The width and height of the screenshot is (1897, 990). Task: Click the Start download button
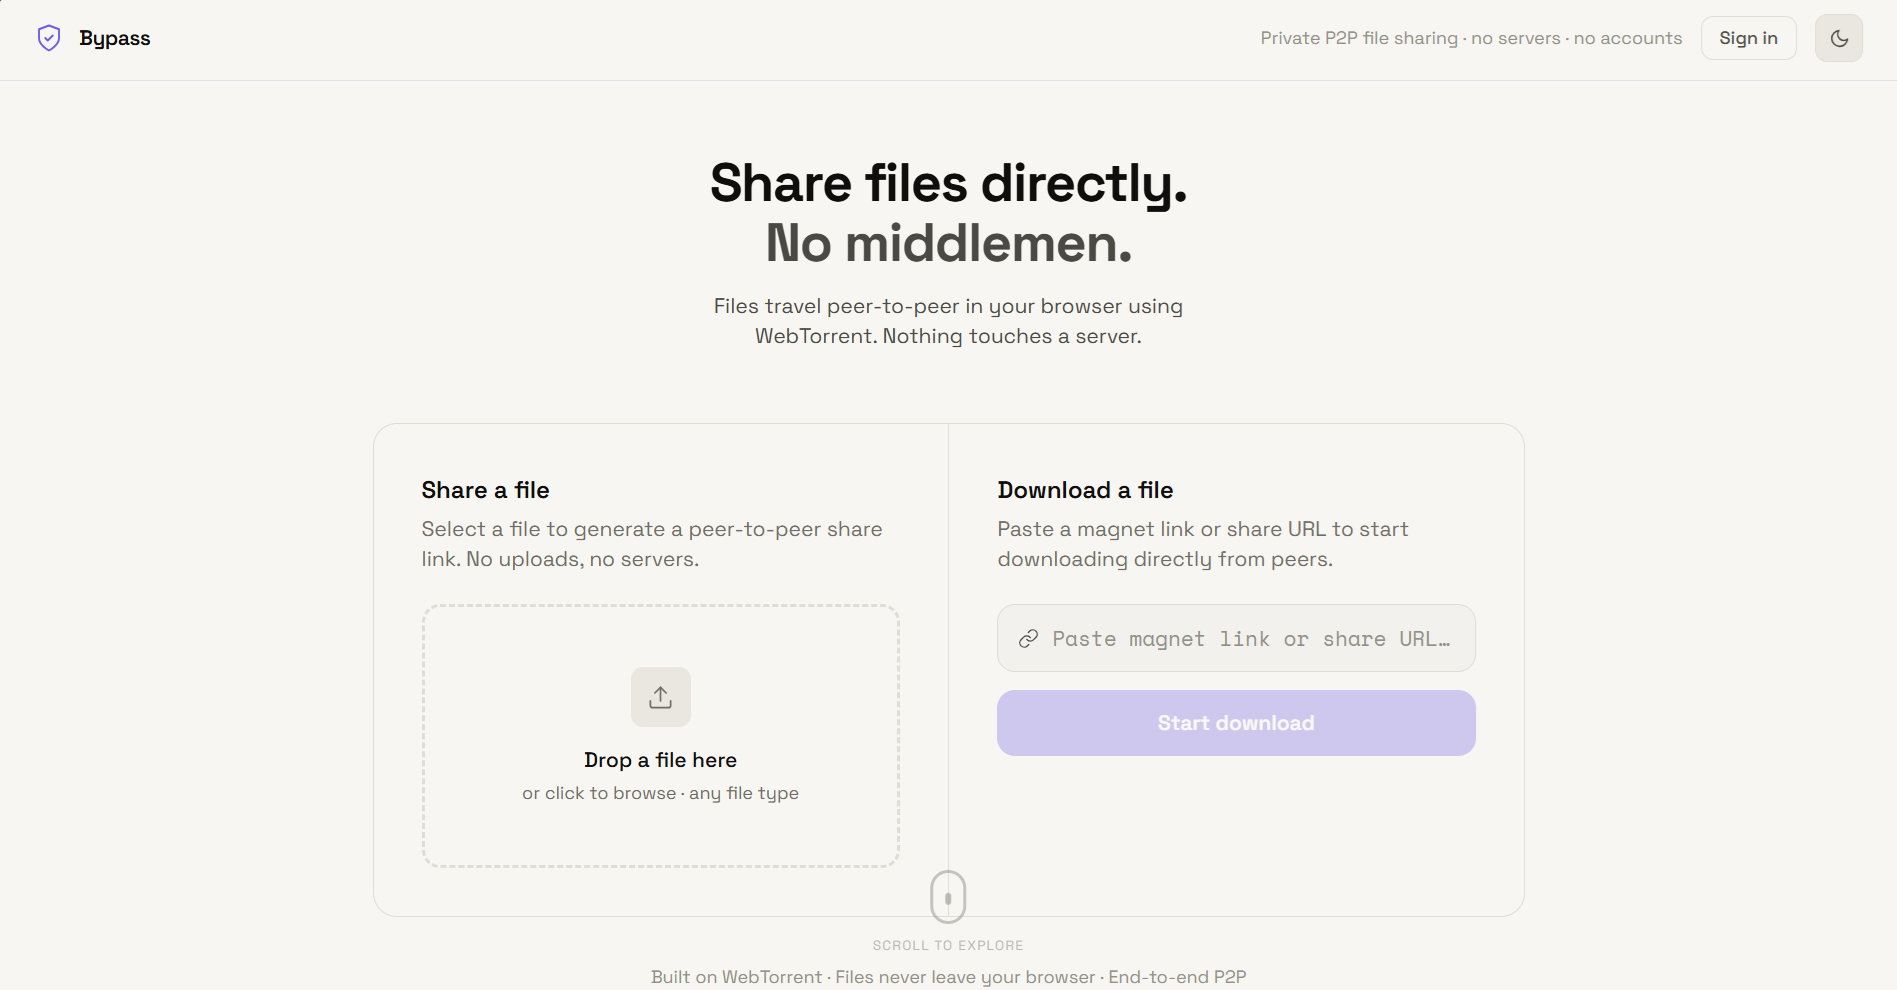tap(1236, 723)
